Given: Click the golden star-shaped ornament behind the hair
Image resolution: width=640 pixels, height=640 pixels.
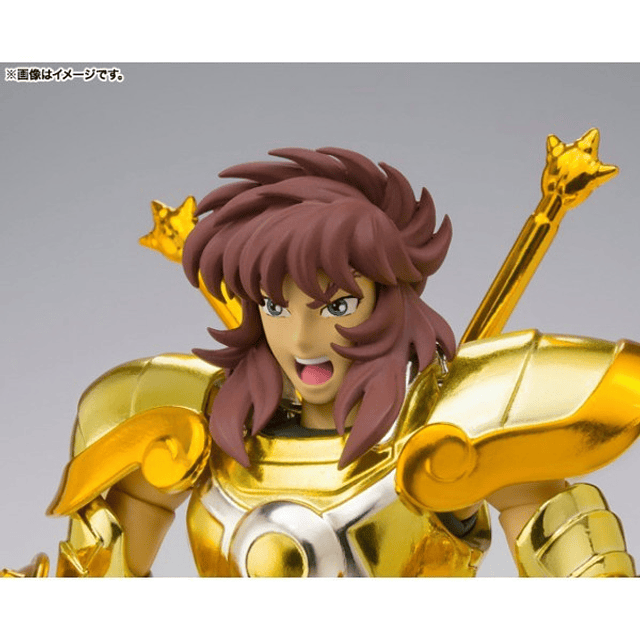Looking at the screenshot, I should pos(168,230).
